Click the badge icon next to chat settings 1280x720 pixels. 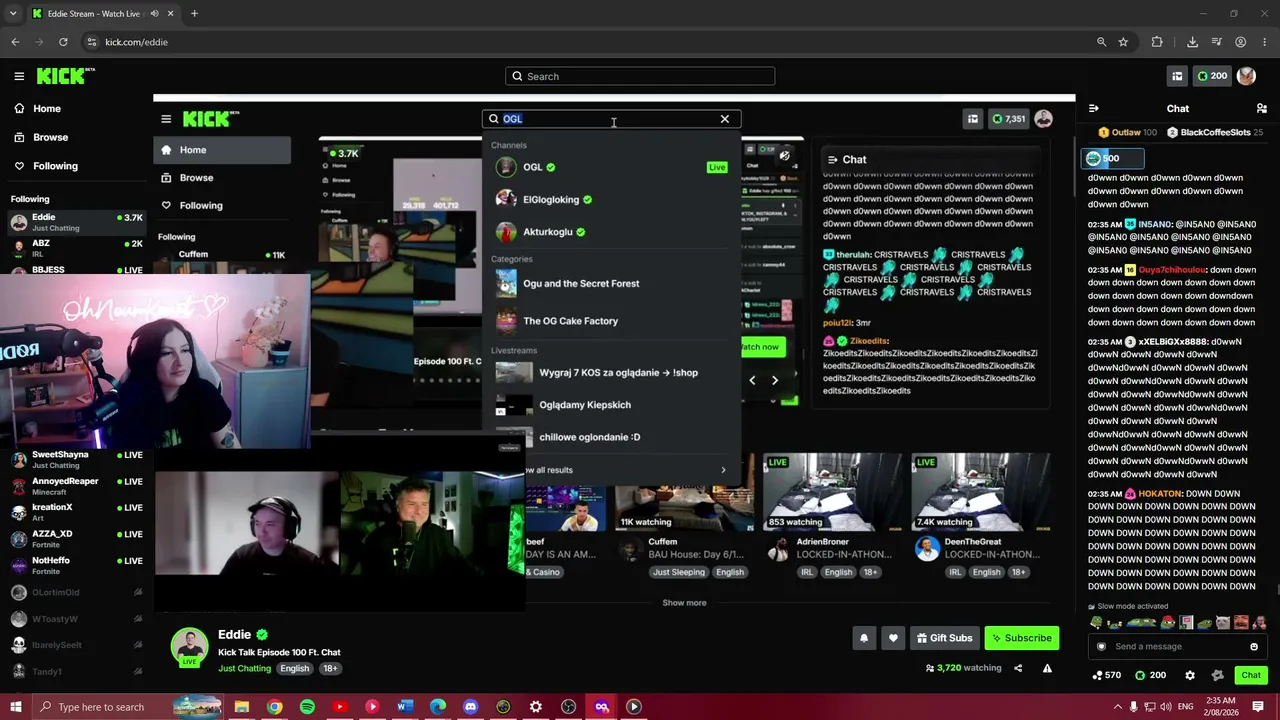coord(1217,675)
